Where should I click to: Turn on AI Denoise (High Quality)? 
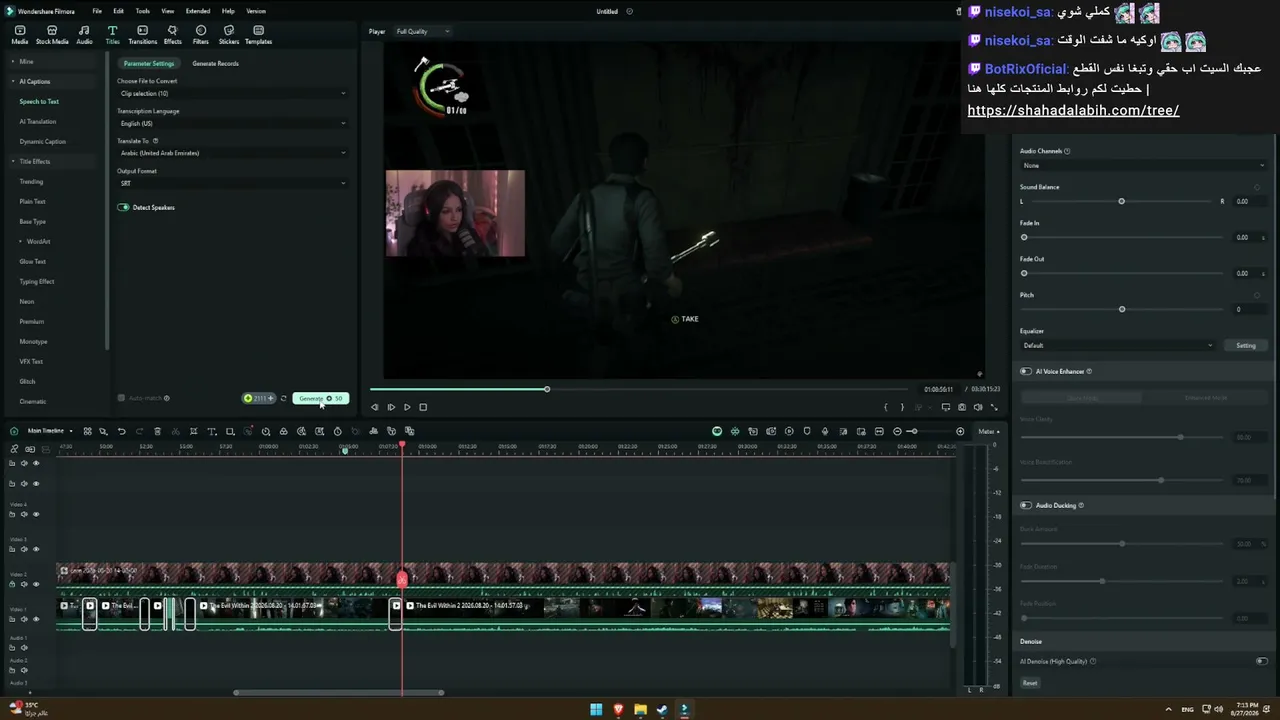pyautogui.click(x=1262, y=661)
